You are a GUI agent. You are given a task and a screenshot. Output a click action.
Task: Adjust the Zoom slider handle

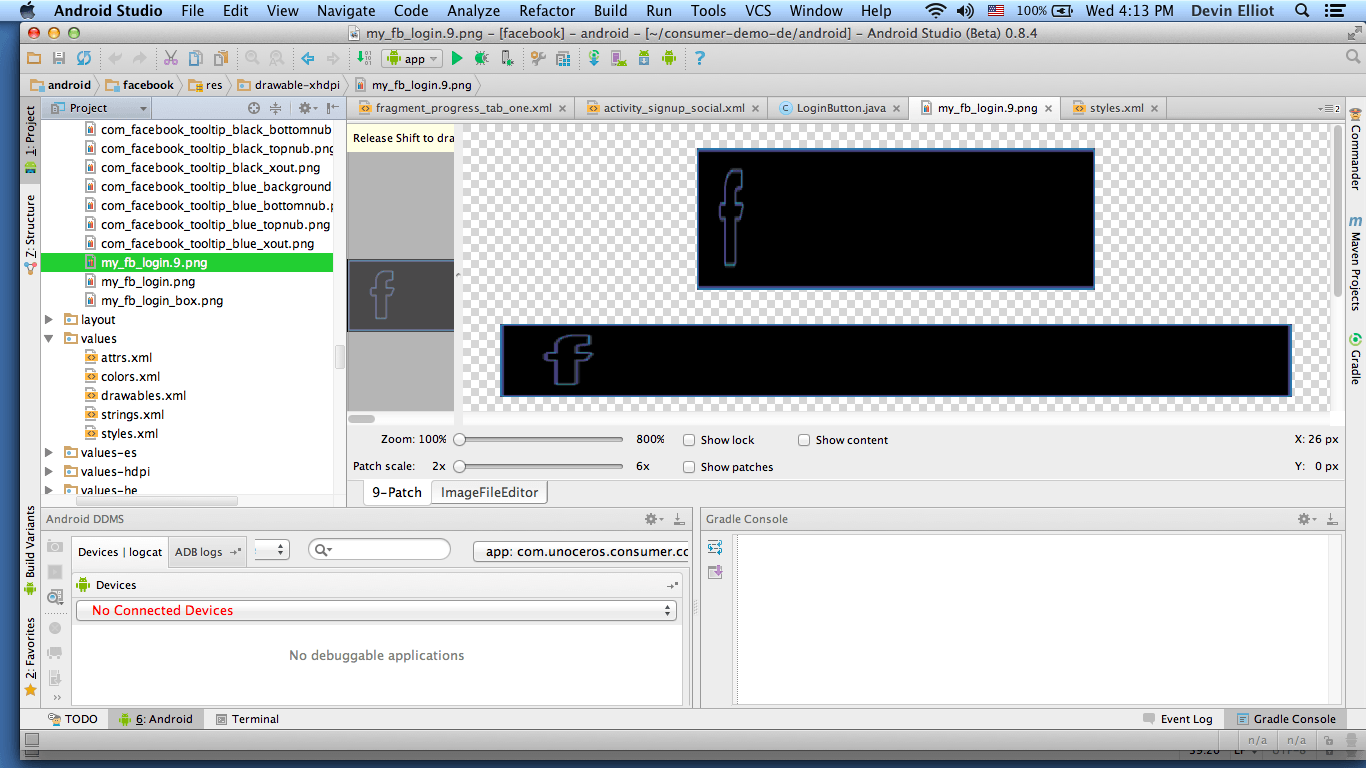(460, 439)
